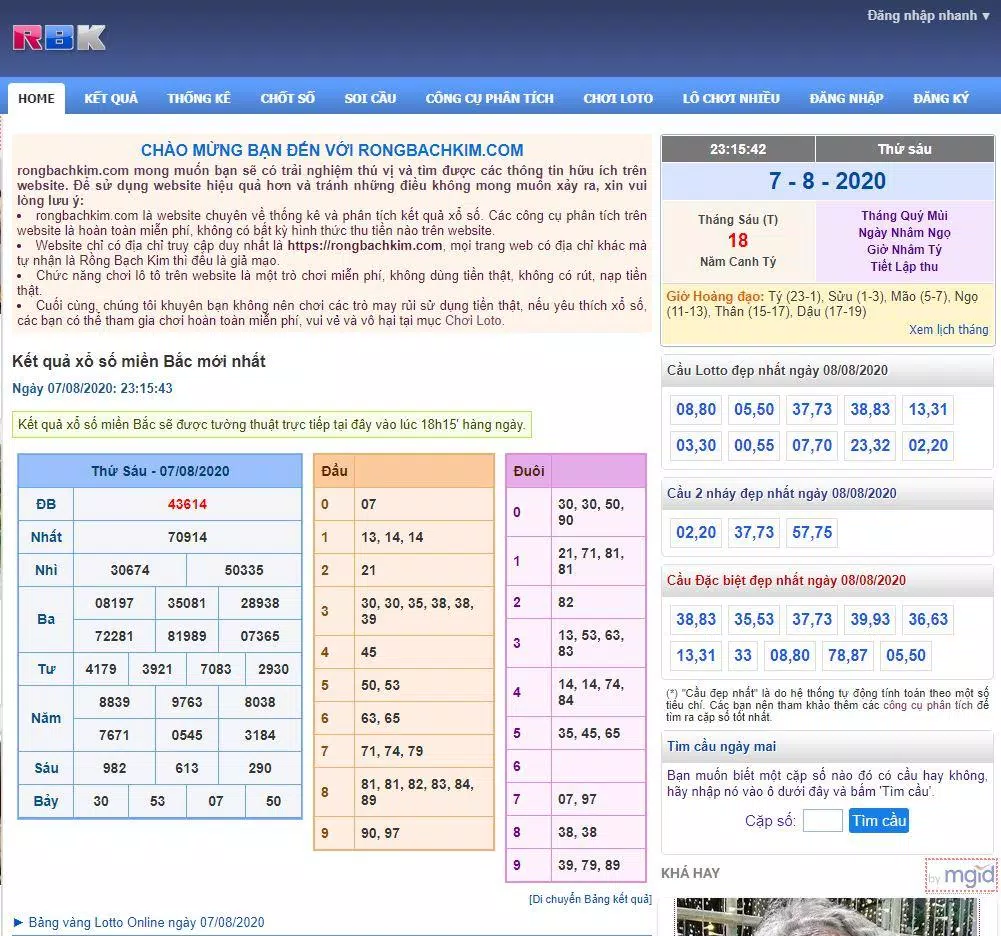The width and height of the screenshot is (1001, 936).
Task: Click second prize number 30674
Action: [130, 570]
